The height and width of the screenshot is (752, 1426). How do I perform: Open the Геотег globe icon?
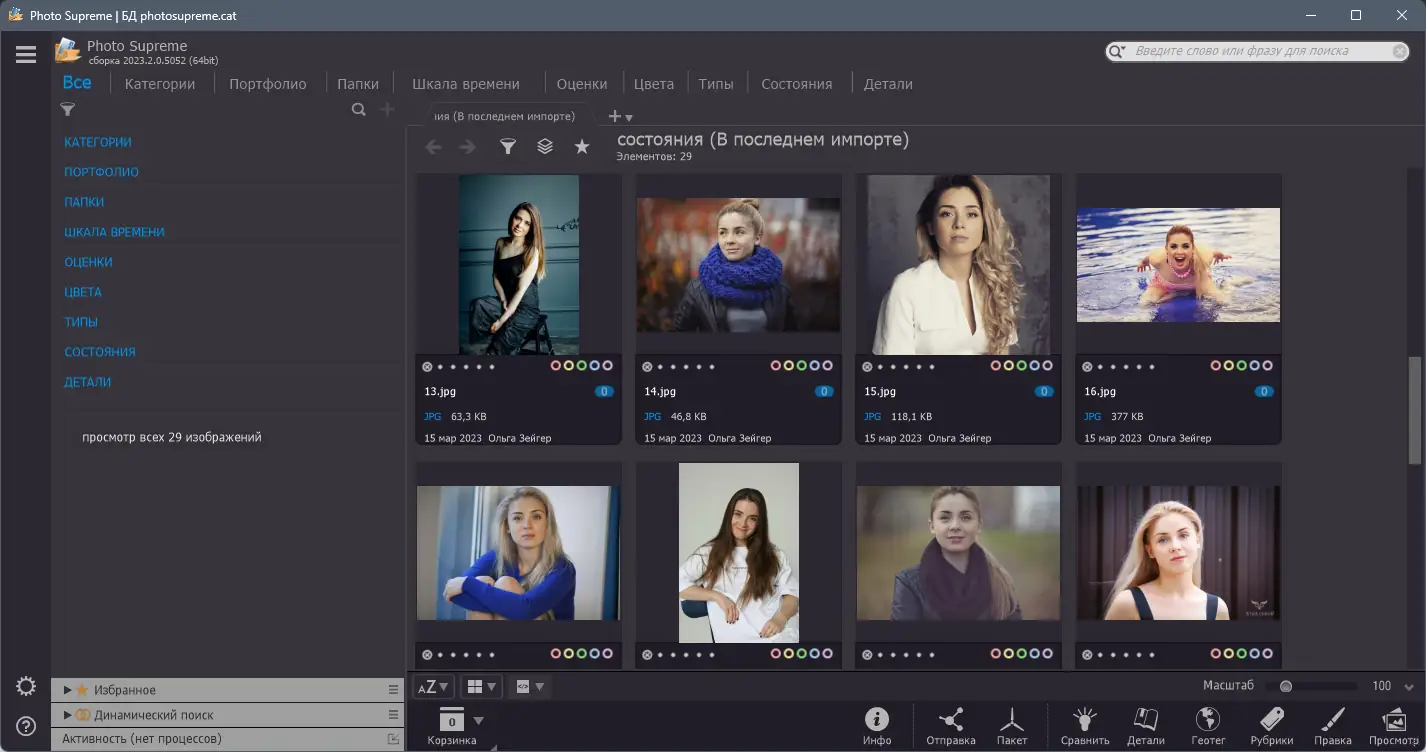pos(1207,718)
